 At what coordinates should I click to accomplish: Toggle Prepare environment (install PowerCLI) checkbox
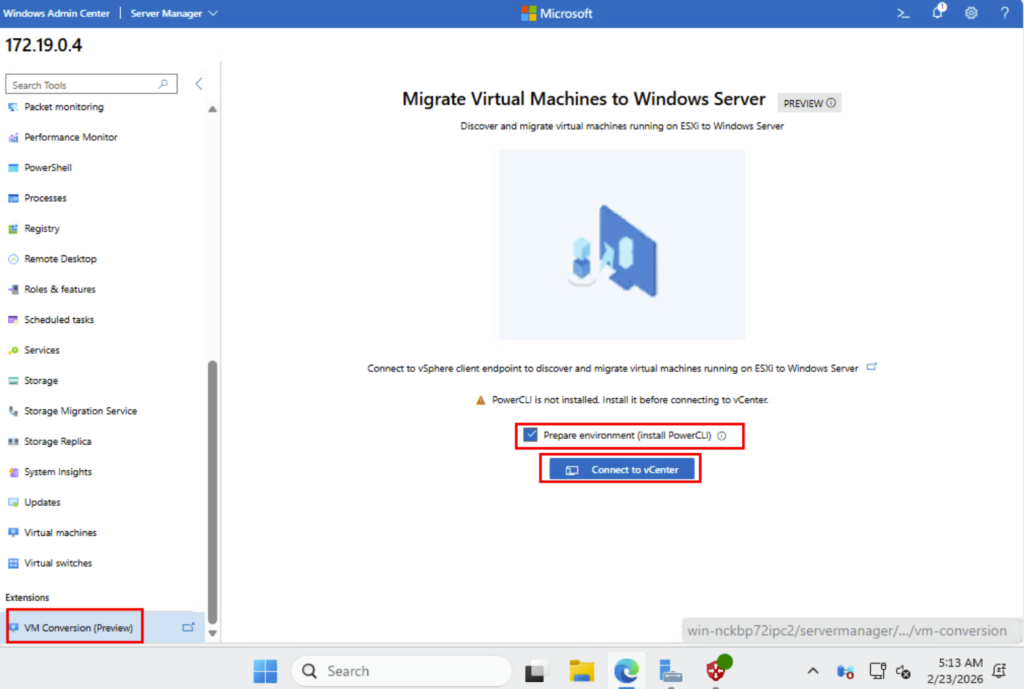pyautogui.click(x=531, y=435)
